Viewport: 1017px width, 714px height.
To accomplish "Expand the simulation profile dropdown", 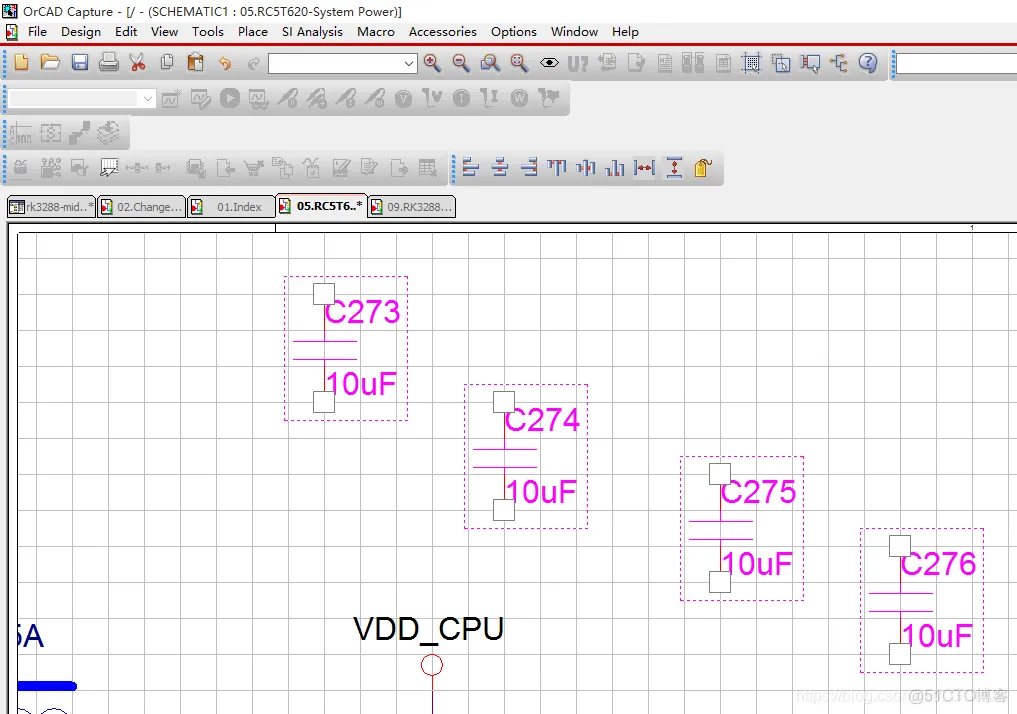I will pyautogui.click(x=148, y=99).
